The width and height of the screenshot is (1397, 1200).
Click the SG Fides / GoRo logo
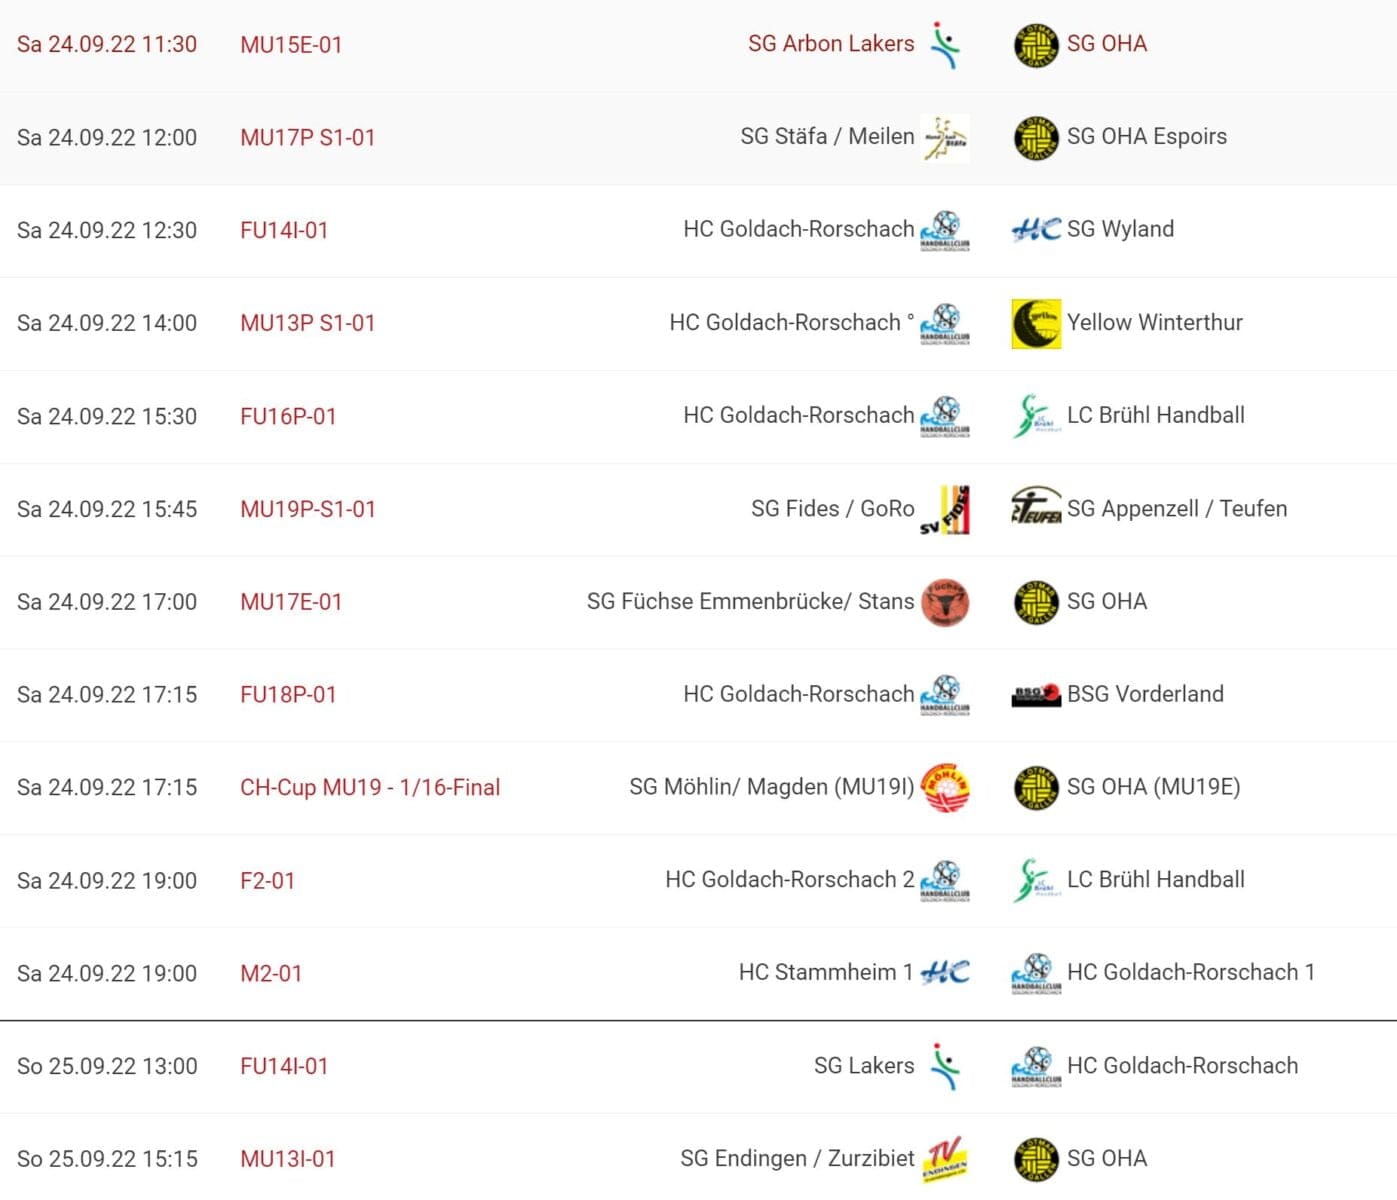(944, 509)
